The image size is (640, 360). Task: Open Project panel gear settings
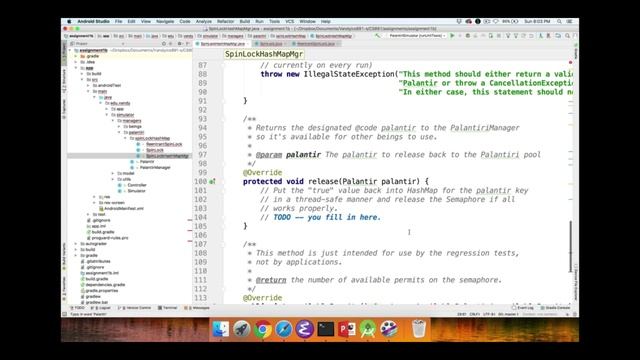pyautogui.click(x=180, y=43)
